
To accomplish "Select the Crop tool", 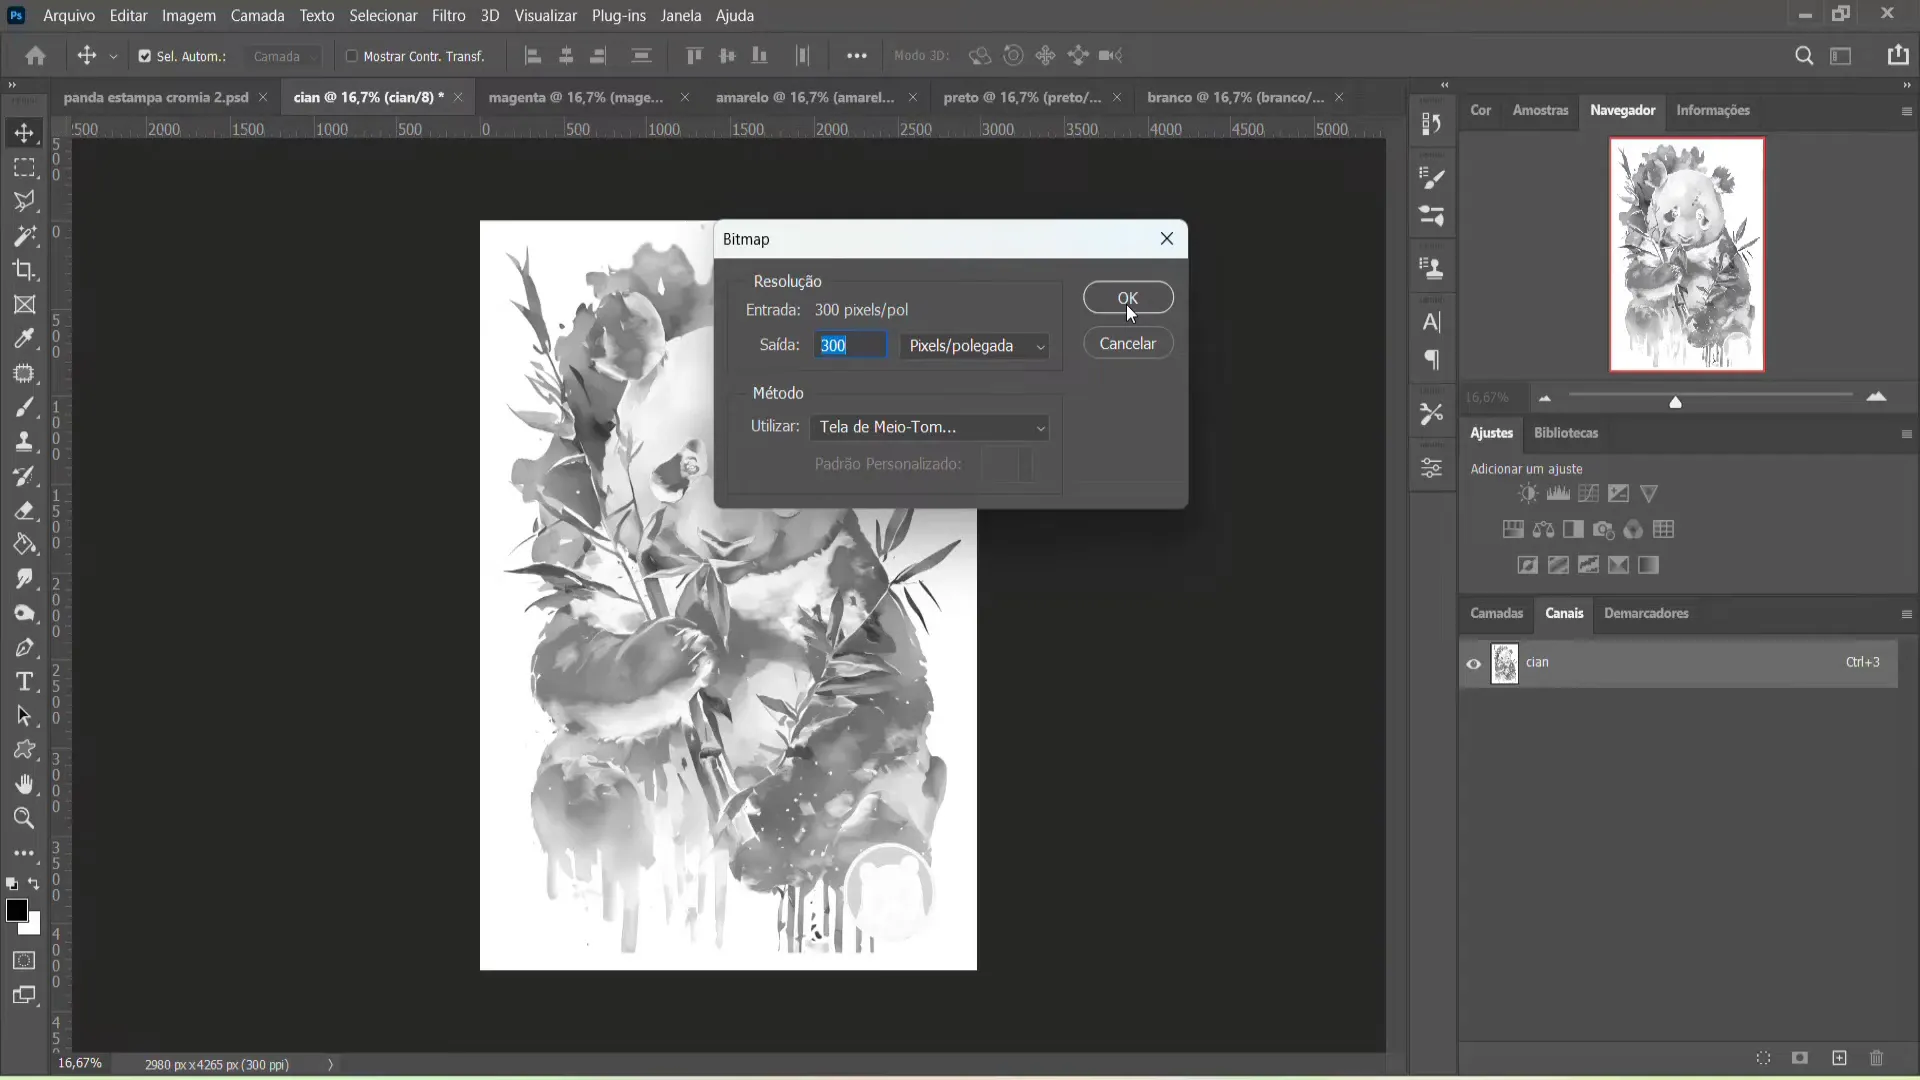I will click(24, 270).
